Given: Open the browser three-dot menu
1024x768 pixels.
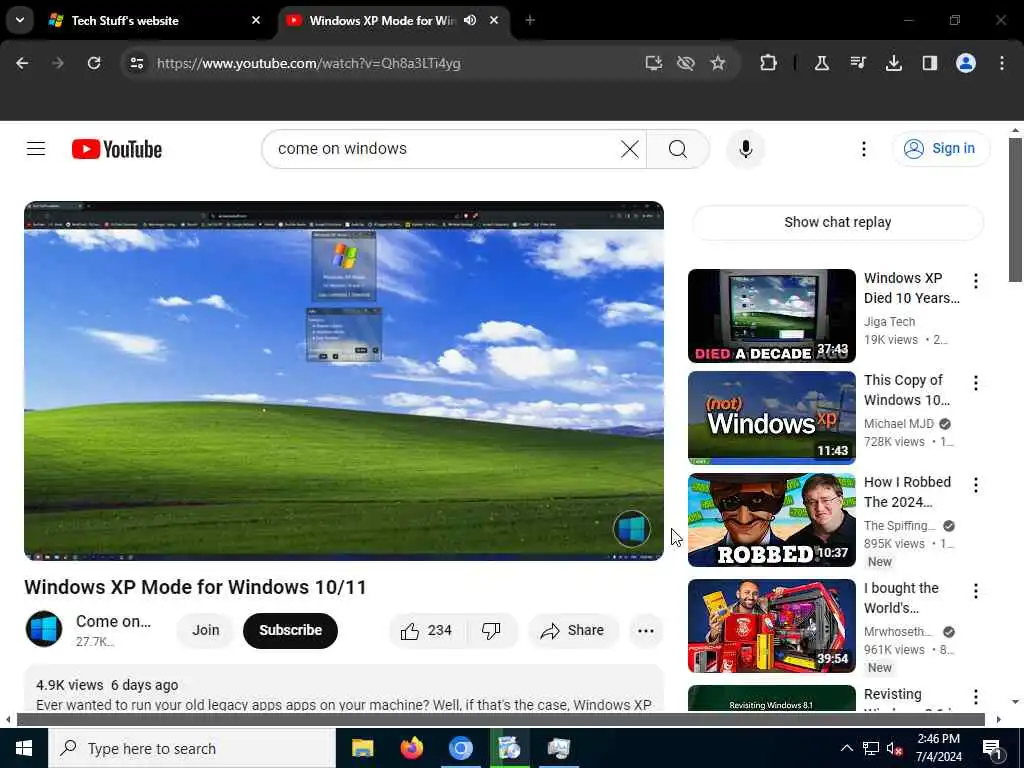Looking at the screenshot, I should point(1002,63).
